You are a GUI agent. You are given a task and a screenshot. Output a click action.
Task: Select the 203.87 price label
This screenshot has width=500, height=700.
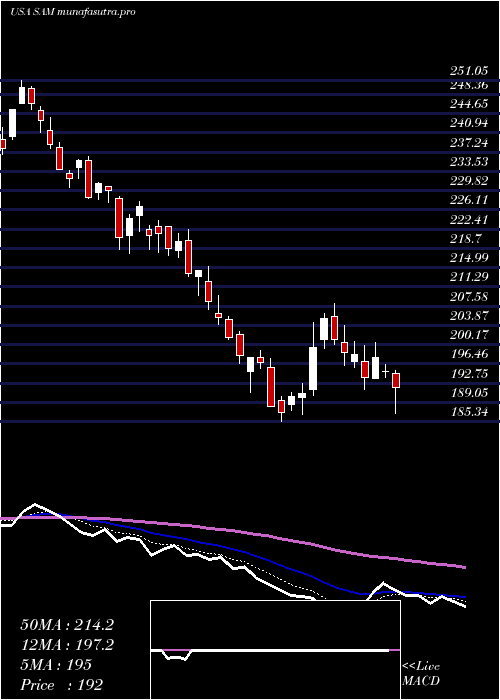click(468, 315)
